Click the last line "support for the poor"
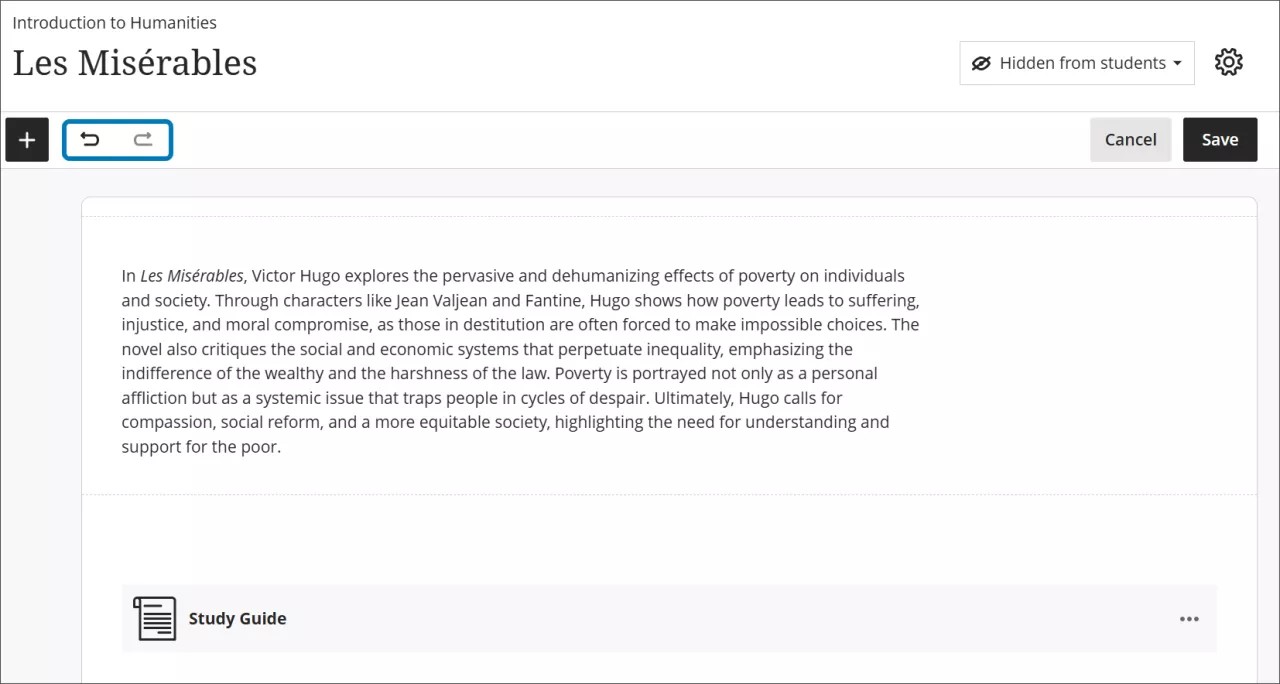This screenshot has height=684, width=1280. [x=201, y=447]
